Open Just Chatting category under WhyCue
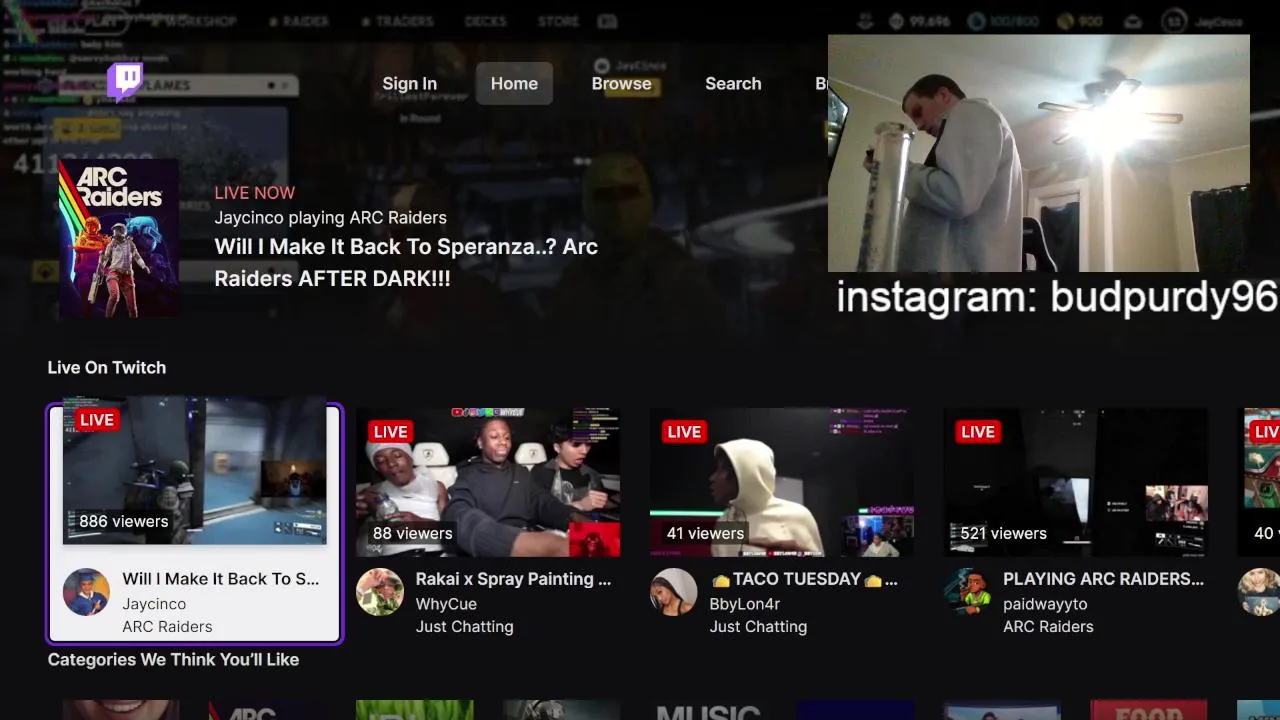 (464, 627)
